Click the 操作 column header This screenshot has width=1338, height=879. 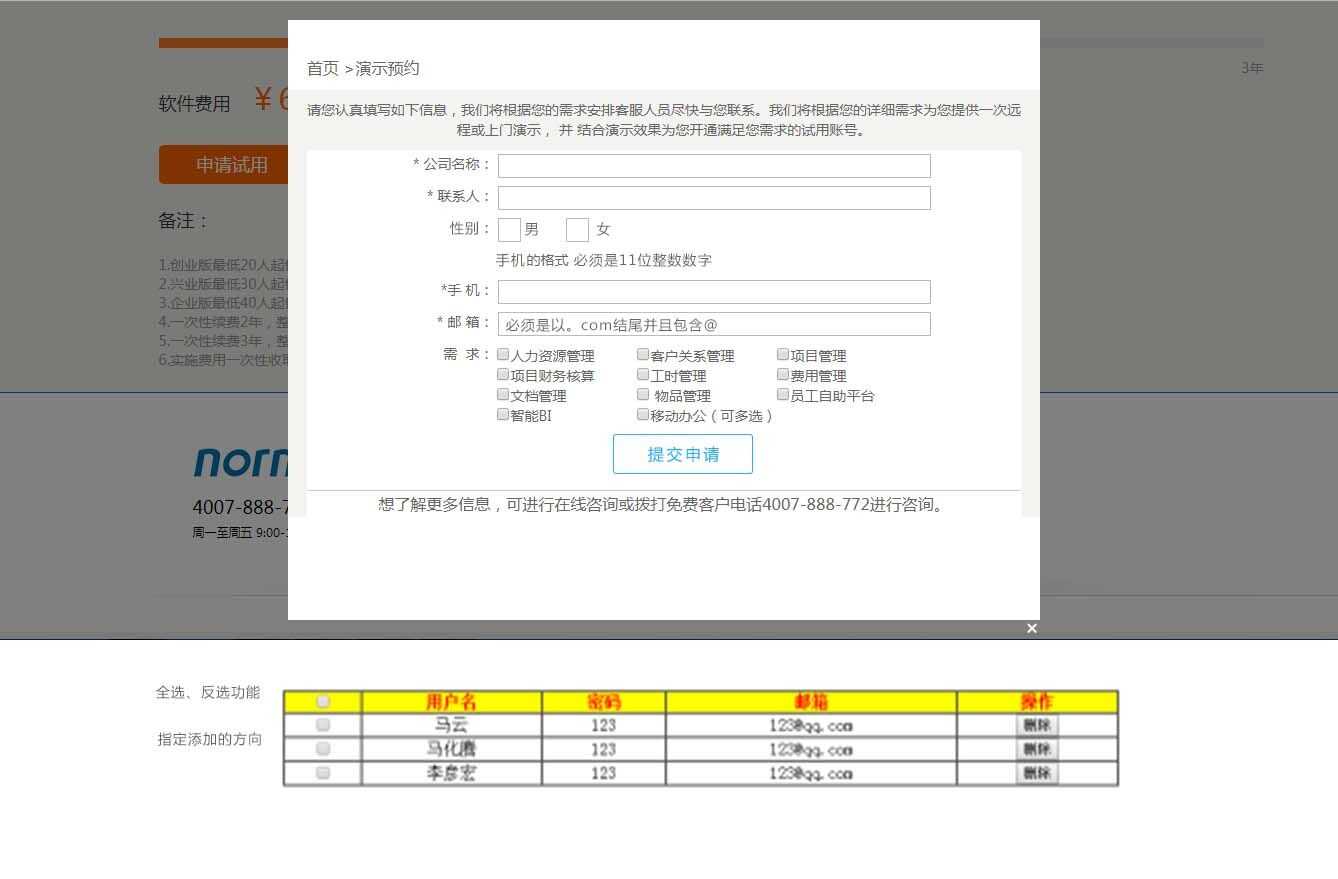point(1037,702)
